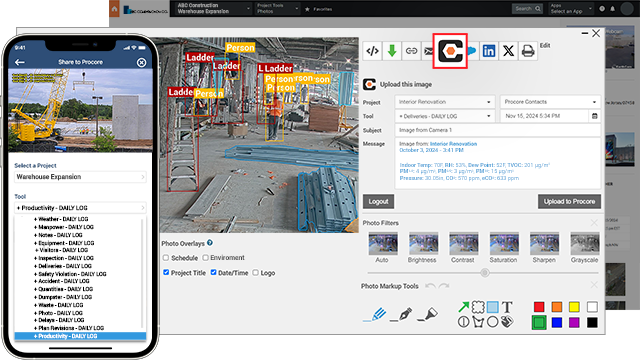Enable the Logo overlay checkbox
The image size is (640, 360).
[256, 272]
